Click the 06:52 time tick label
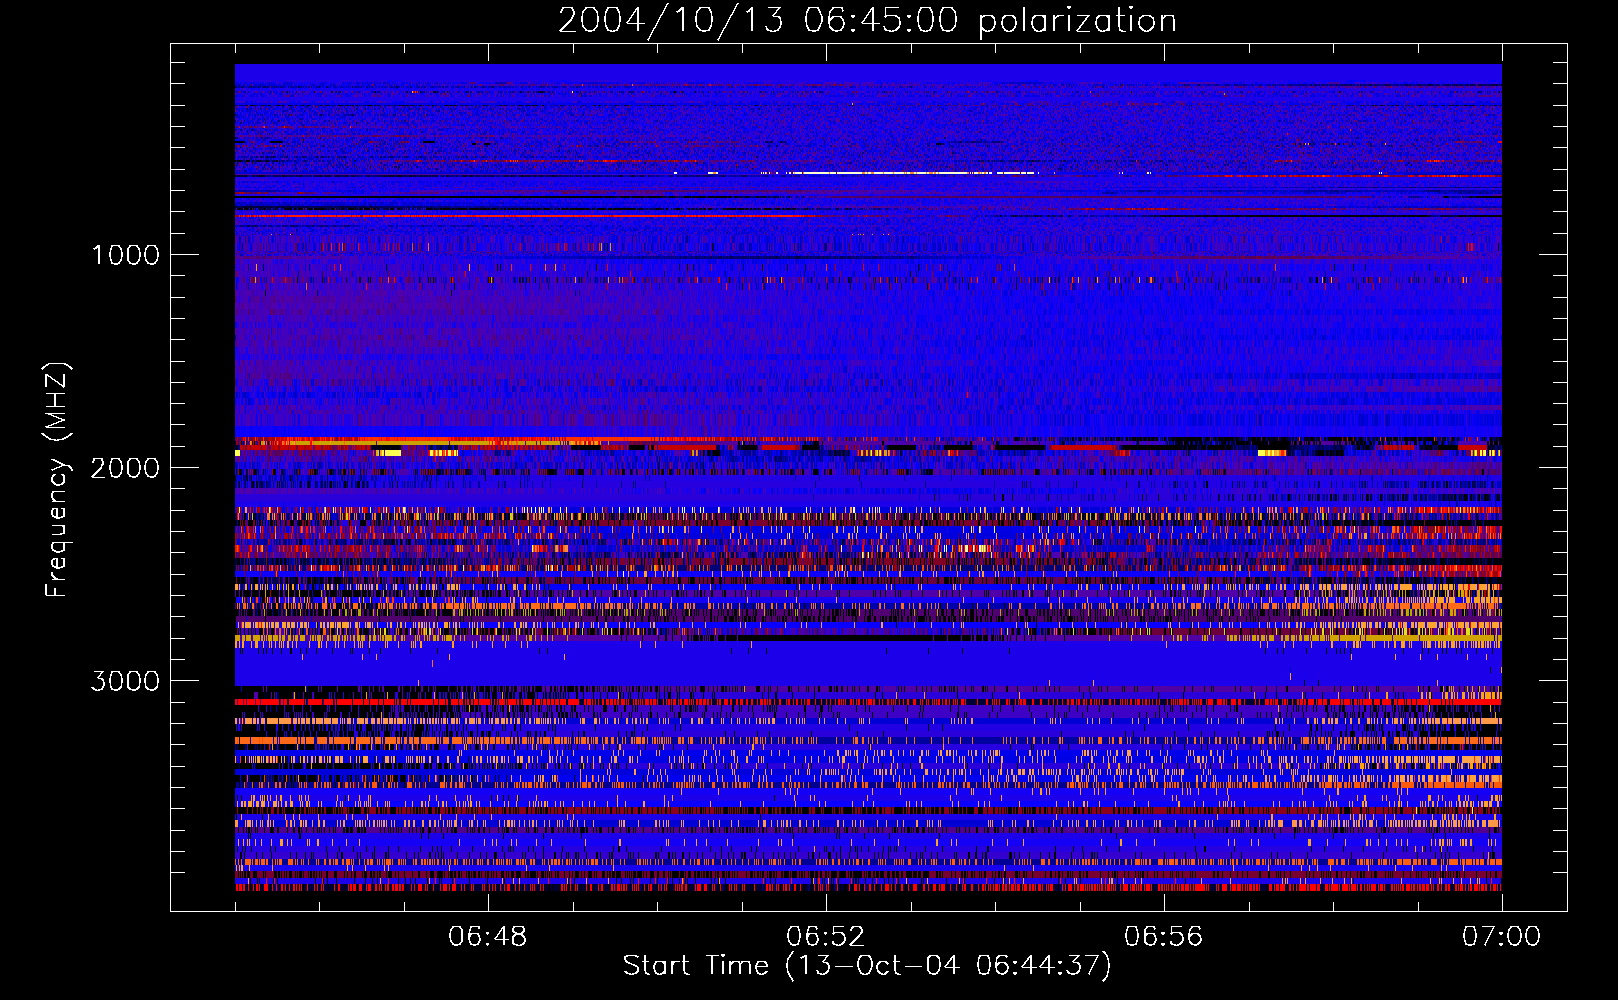The height and width of the screenshot is (1000, 1618). click(825, 937)
